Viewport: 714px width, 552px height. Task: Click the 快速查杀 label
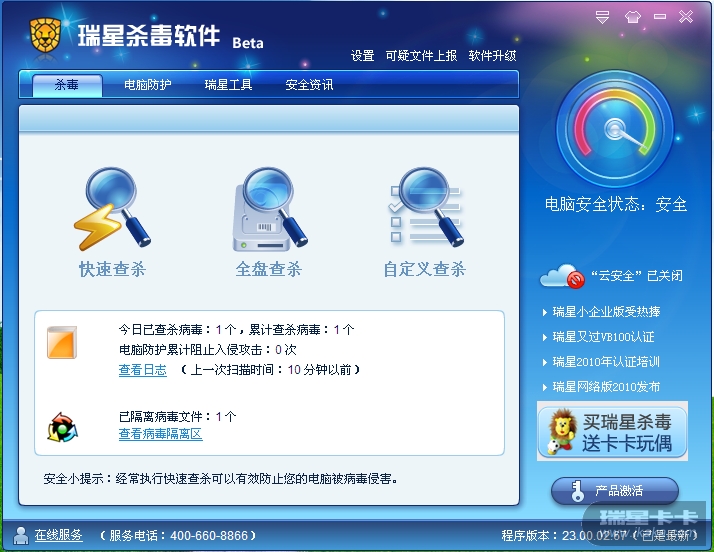[112, 269]
